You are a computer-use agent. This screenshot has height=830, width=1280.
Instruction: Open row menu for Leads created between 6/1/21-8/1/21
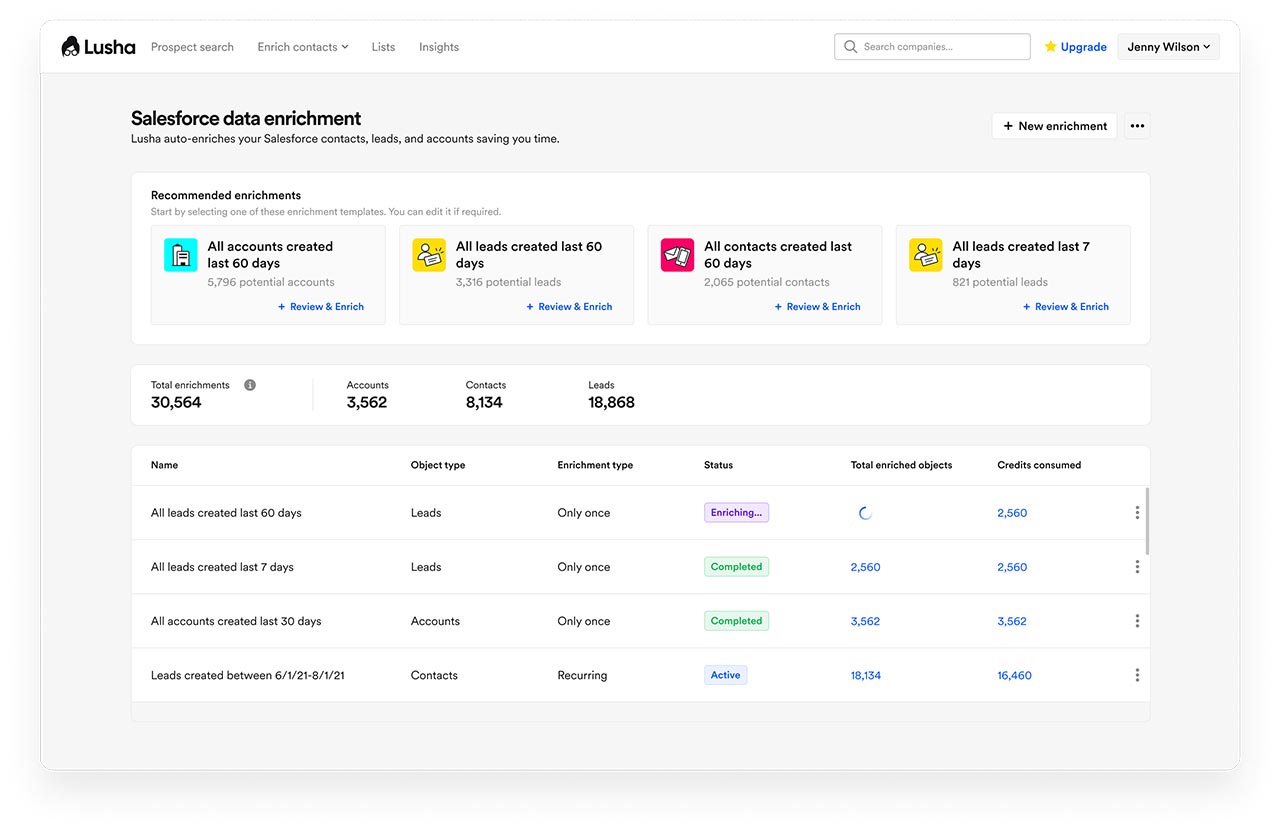point(1137,675)
